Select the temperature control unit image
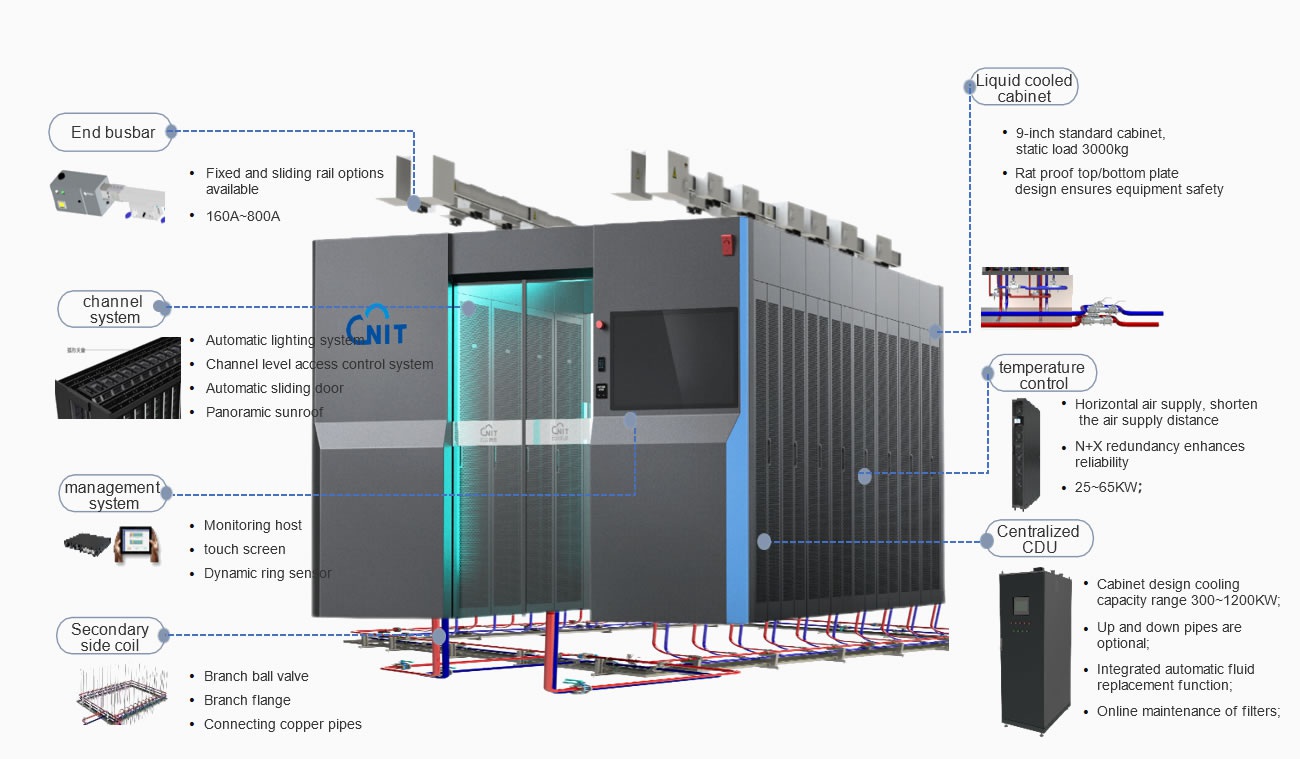This screenshot has width=1300, height=759. coord(1027,452)
